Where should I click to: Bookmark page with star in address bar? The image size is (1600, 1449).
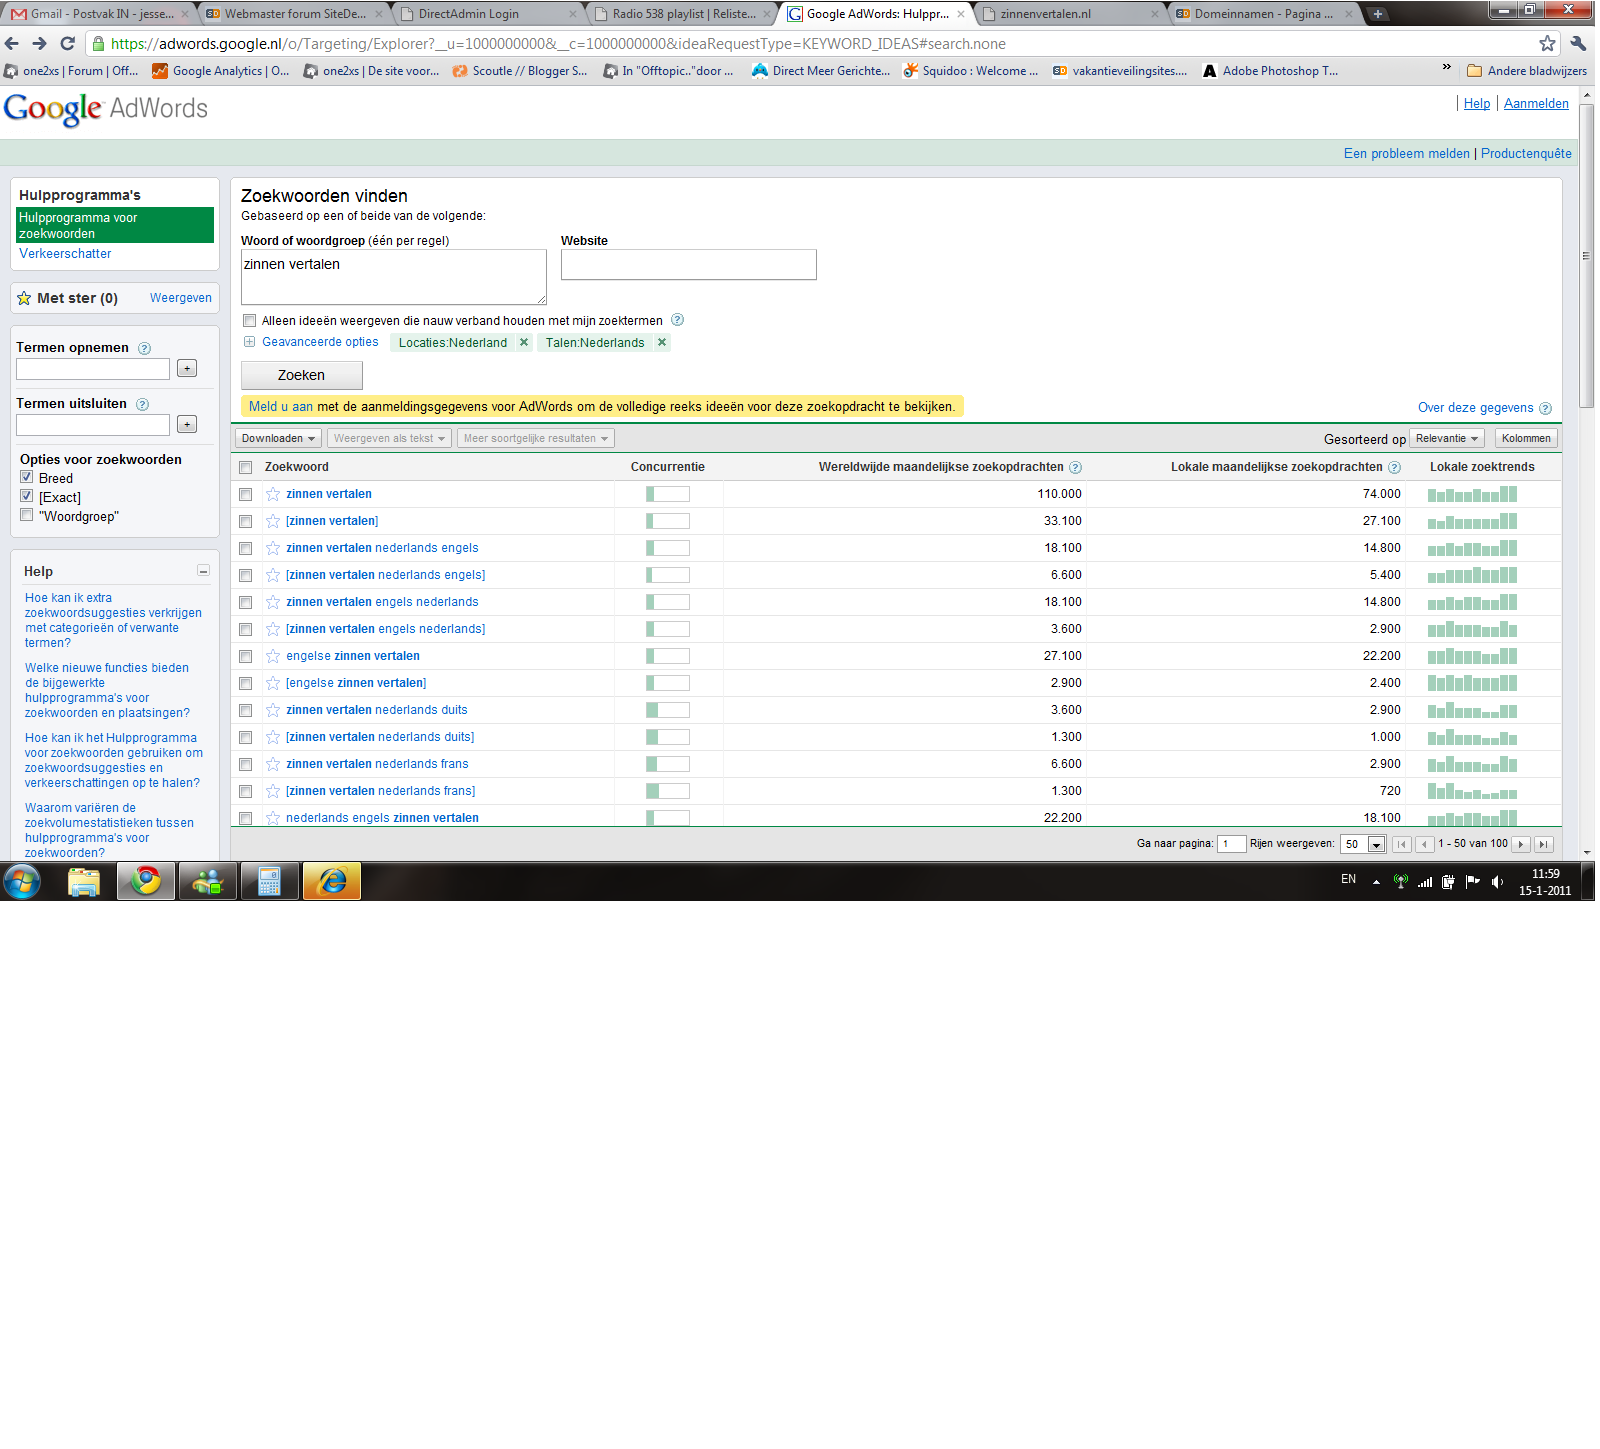(1547, 43)
